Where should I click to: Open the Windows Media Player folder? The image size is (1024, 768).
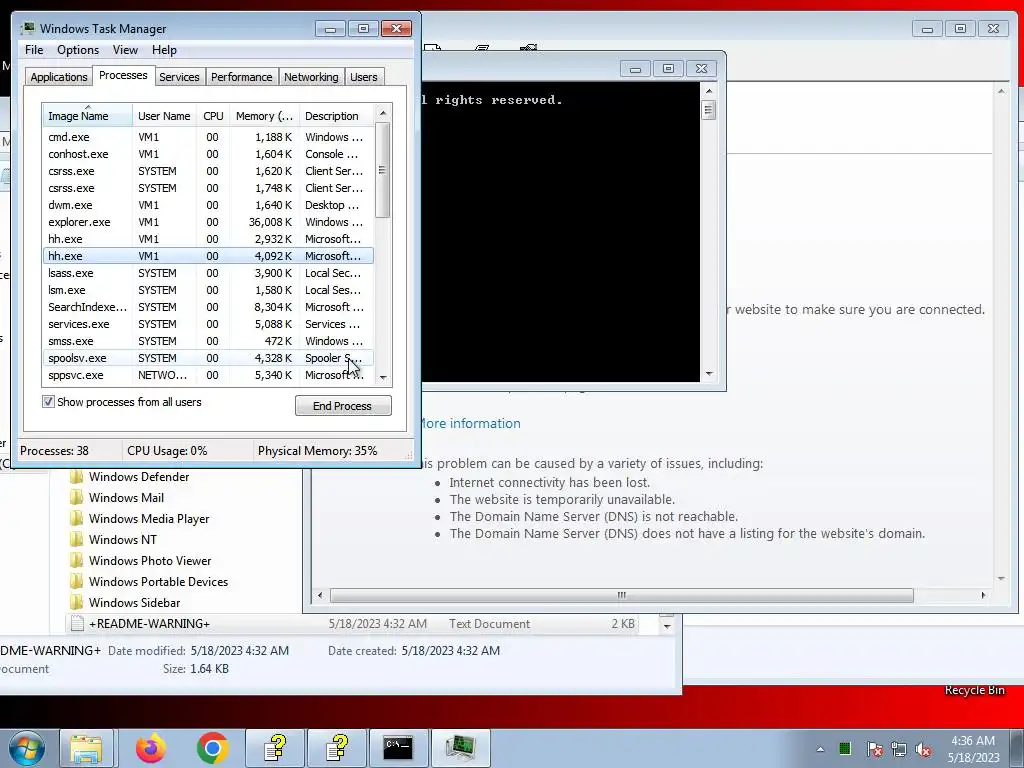[x=149, y=519]
